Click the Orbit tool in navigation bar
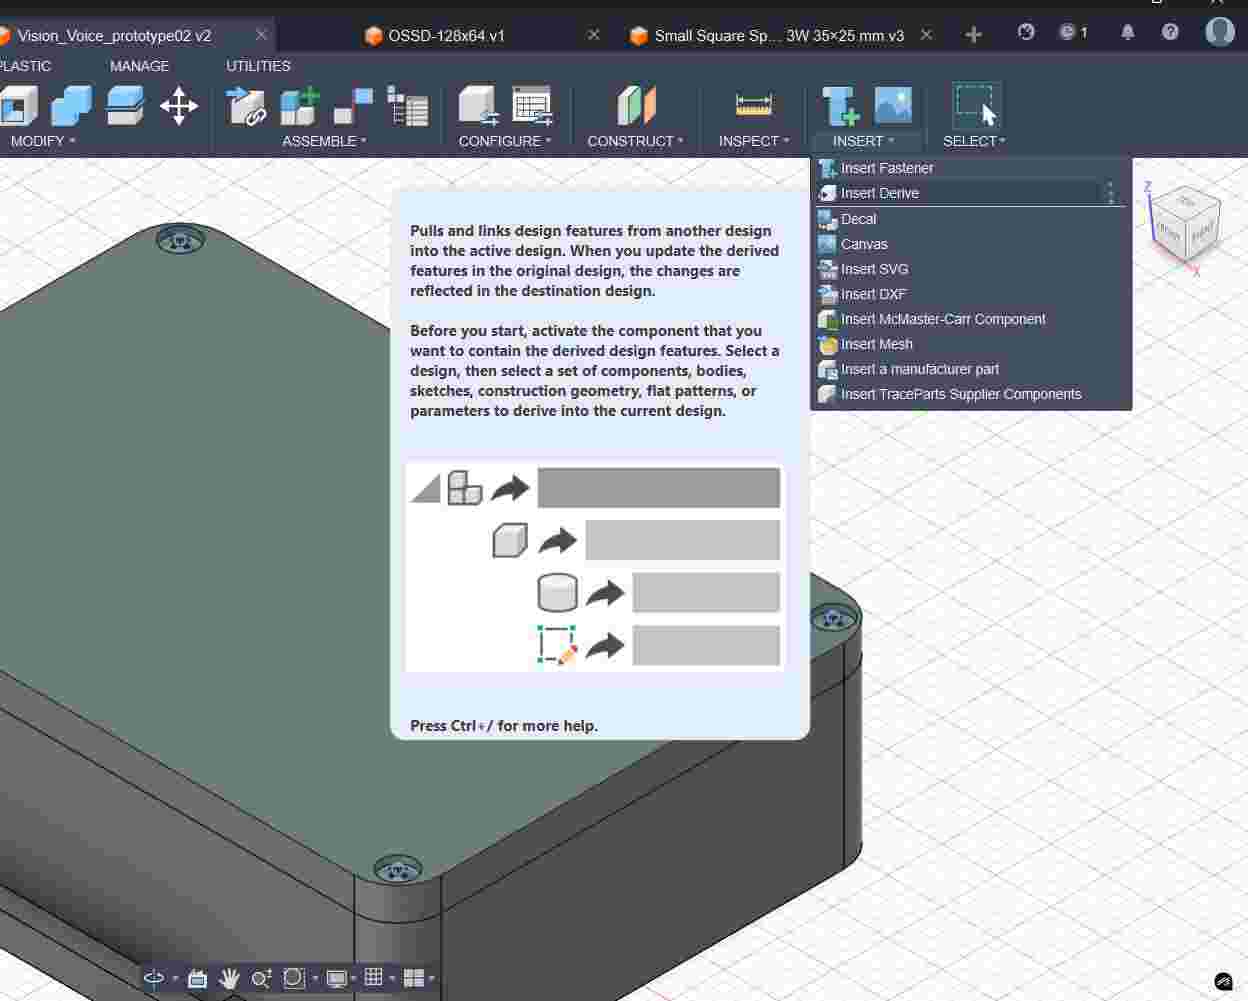The image size is (1248, 1001). point(154,978)
